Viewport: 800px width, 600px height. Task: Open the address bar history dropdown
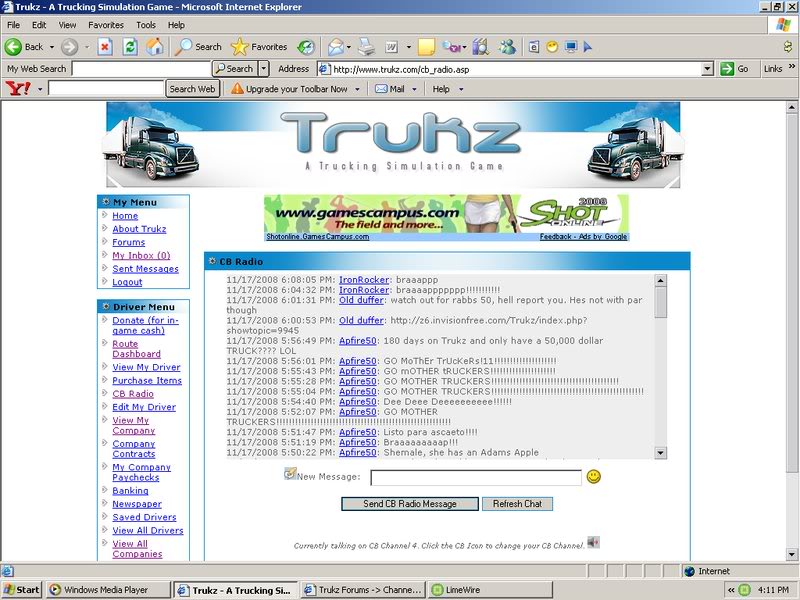click(709, 70)
